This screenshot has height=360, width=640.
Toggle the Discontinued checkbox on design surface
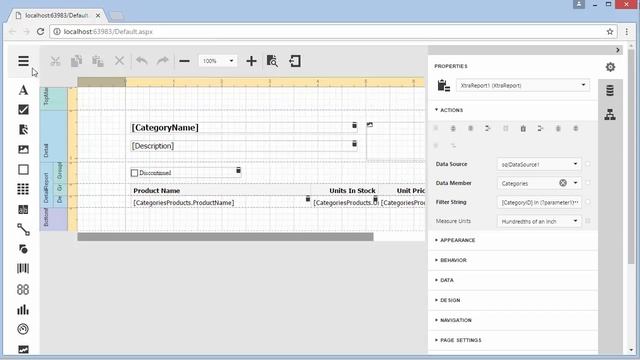(x=134, y=173)
